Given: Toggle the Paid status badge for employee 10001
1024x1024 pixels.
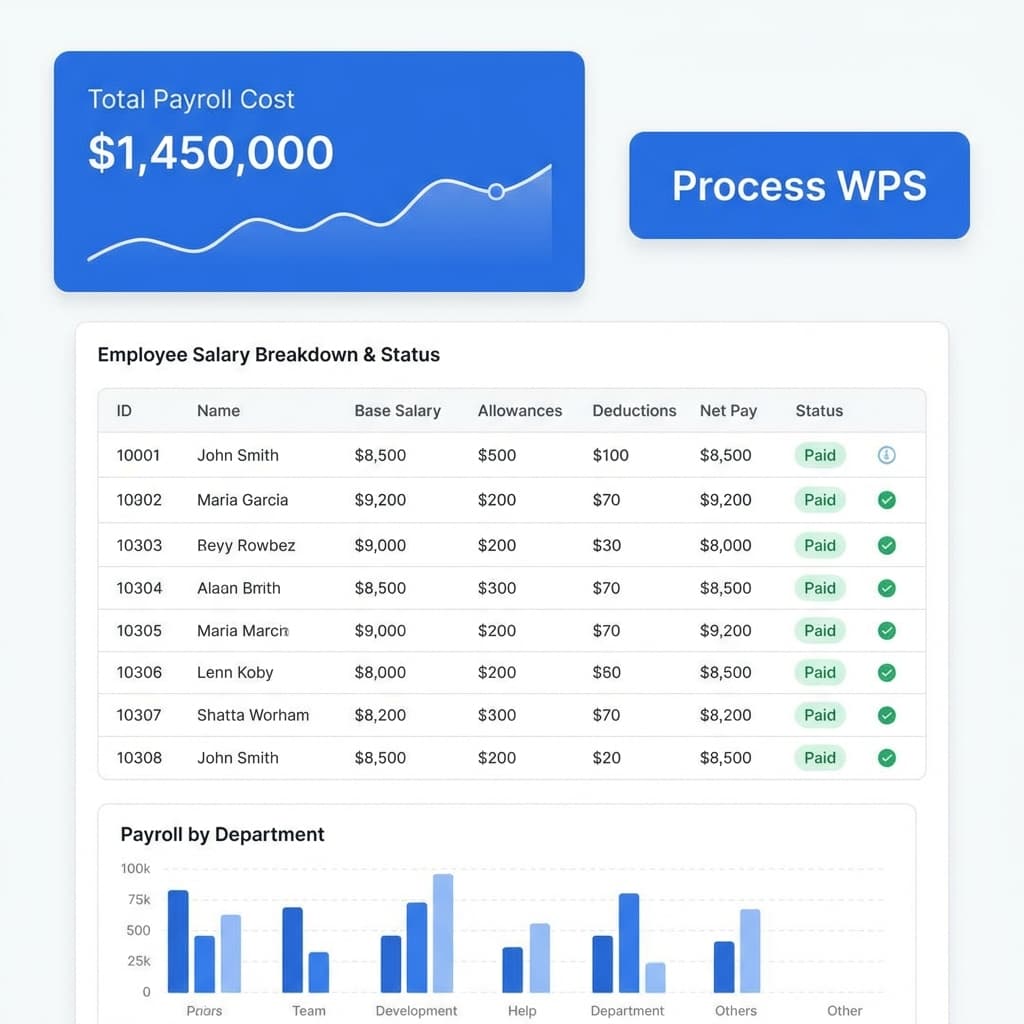Looking at the screenshot, I should click(819, 455).
